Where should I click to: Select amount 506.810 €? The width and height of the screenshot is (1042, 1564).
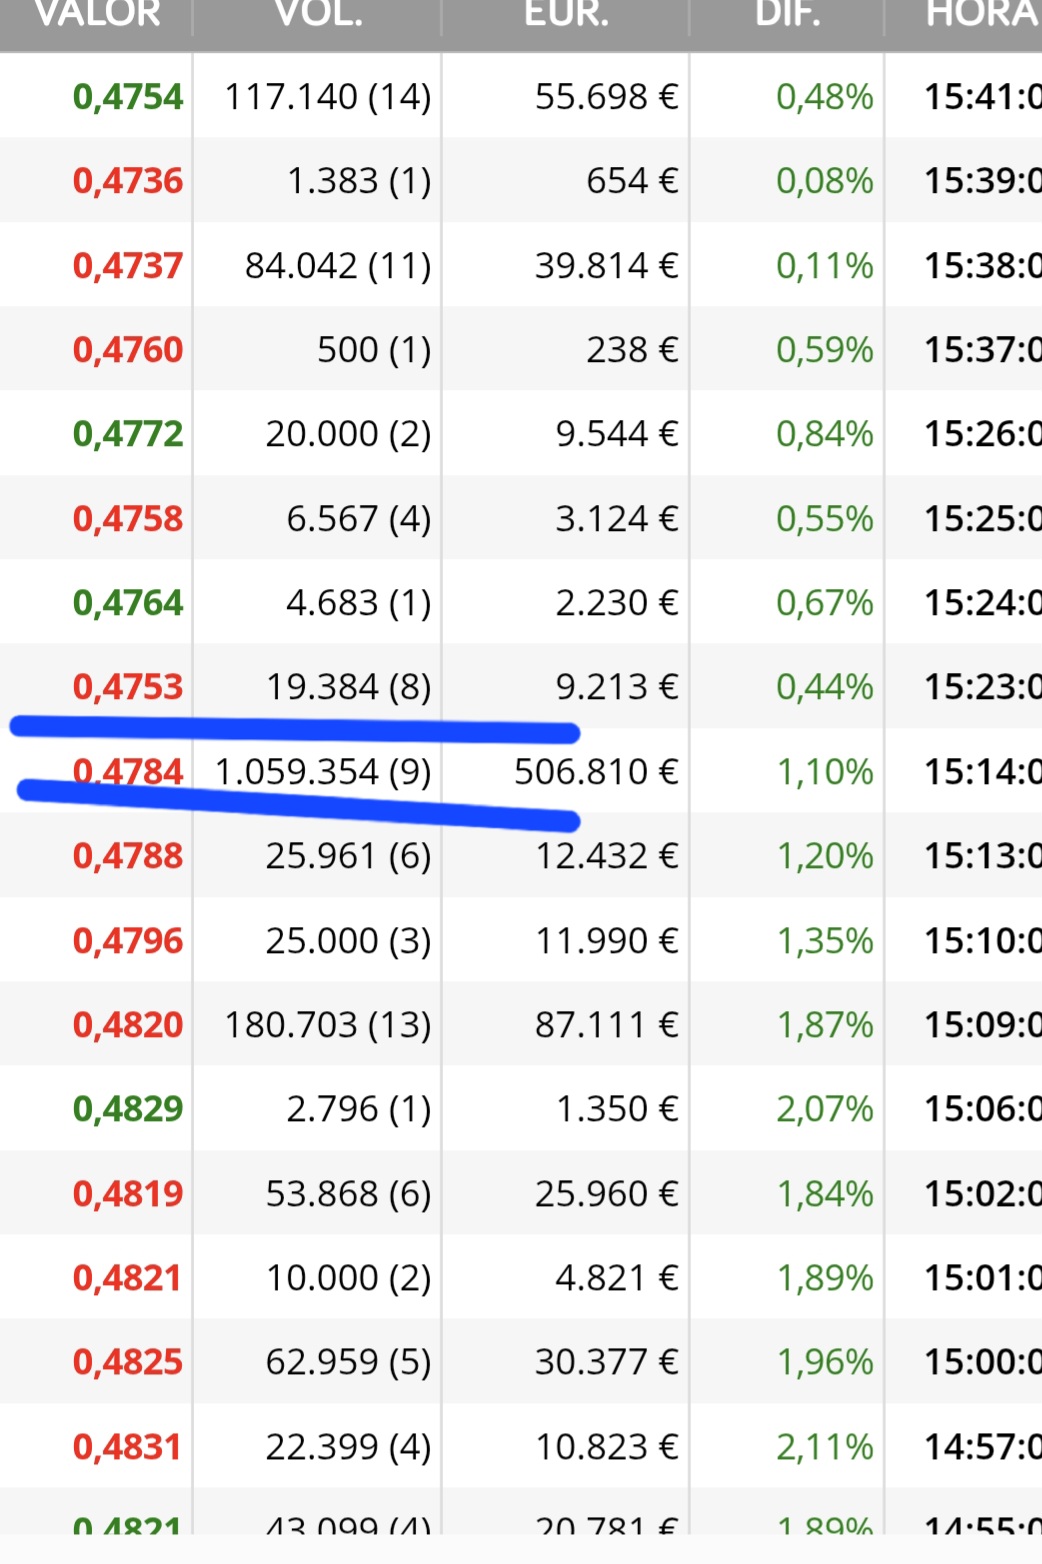597,772
